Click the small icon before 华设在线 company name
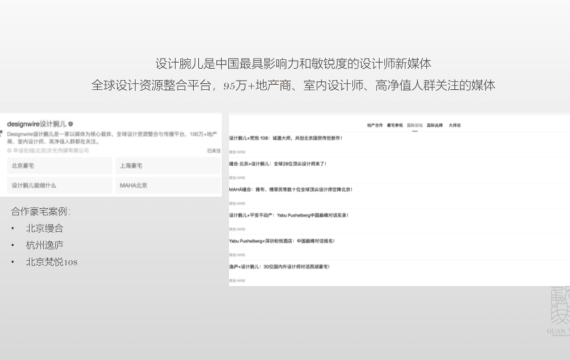Screen dimensions: 570x360 [9, 151]
